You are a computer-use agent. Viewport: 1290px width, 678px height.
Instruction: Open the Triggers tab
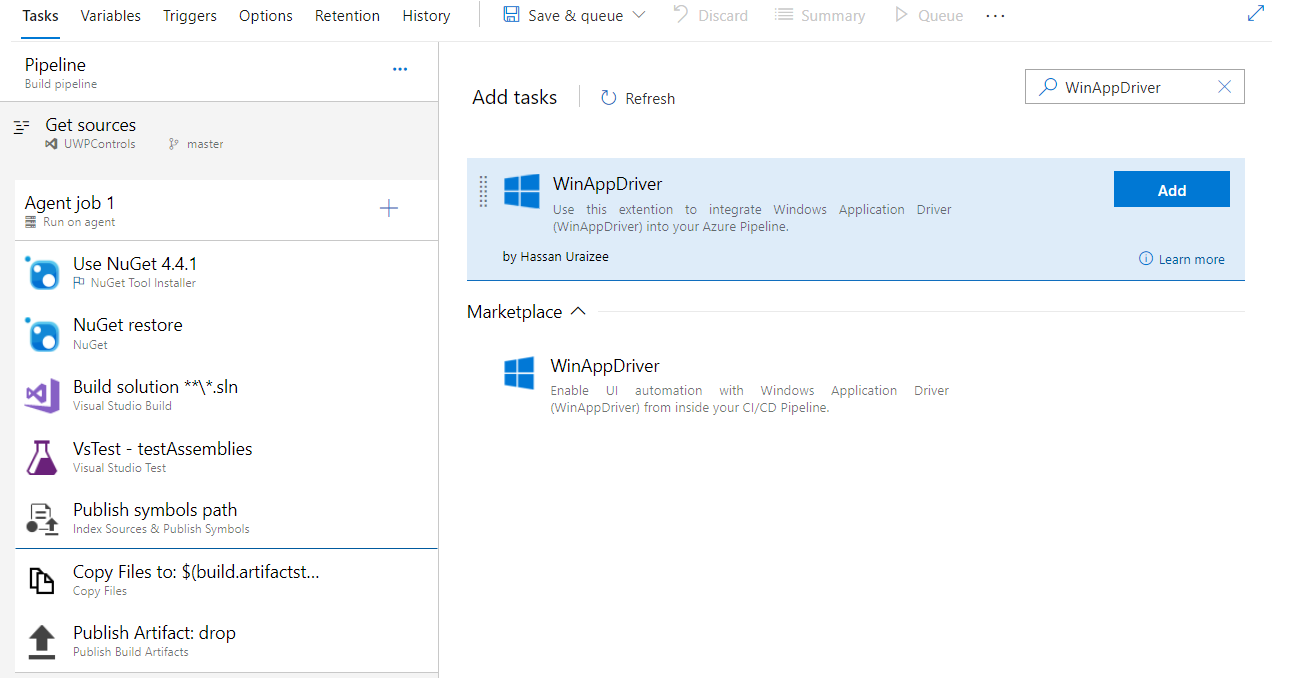190,16
